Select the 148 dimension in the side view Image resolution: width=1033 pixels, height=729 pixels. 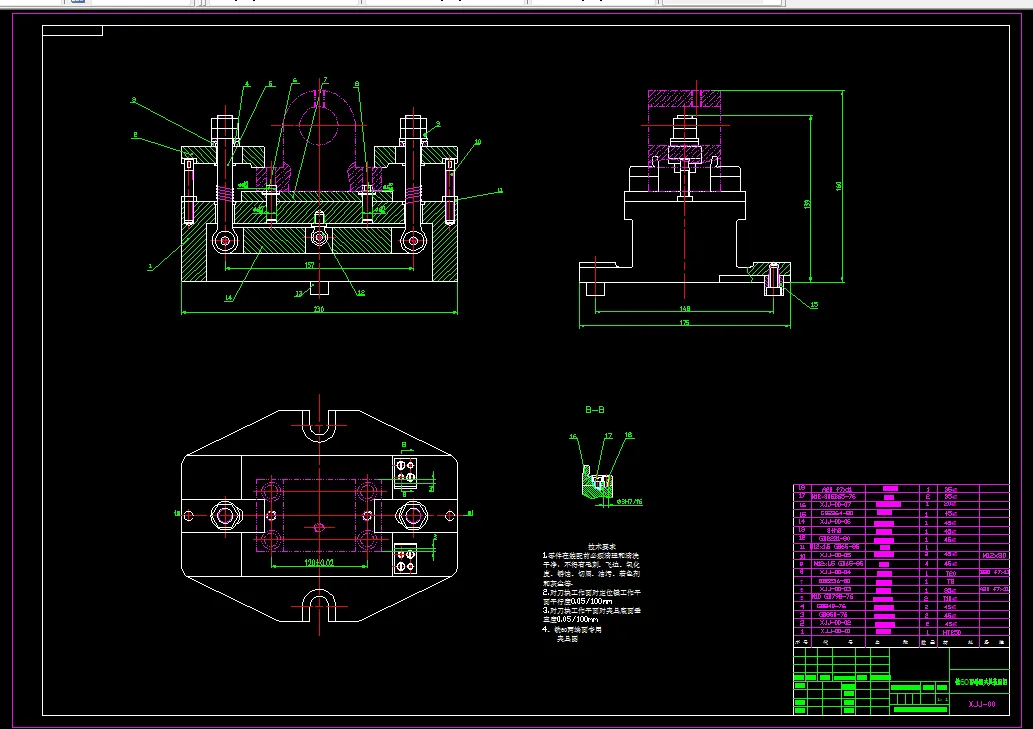[x=684, y=308]
